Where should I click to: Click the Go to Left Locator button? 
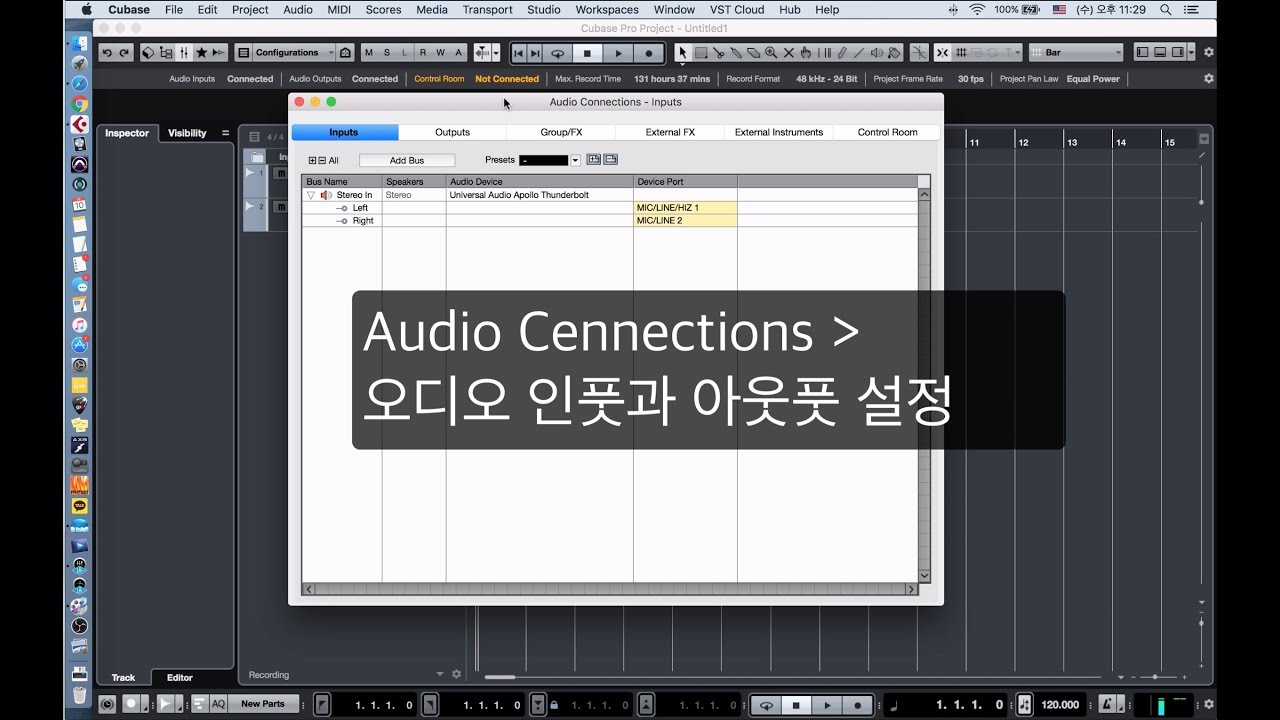518,53
